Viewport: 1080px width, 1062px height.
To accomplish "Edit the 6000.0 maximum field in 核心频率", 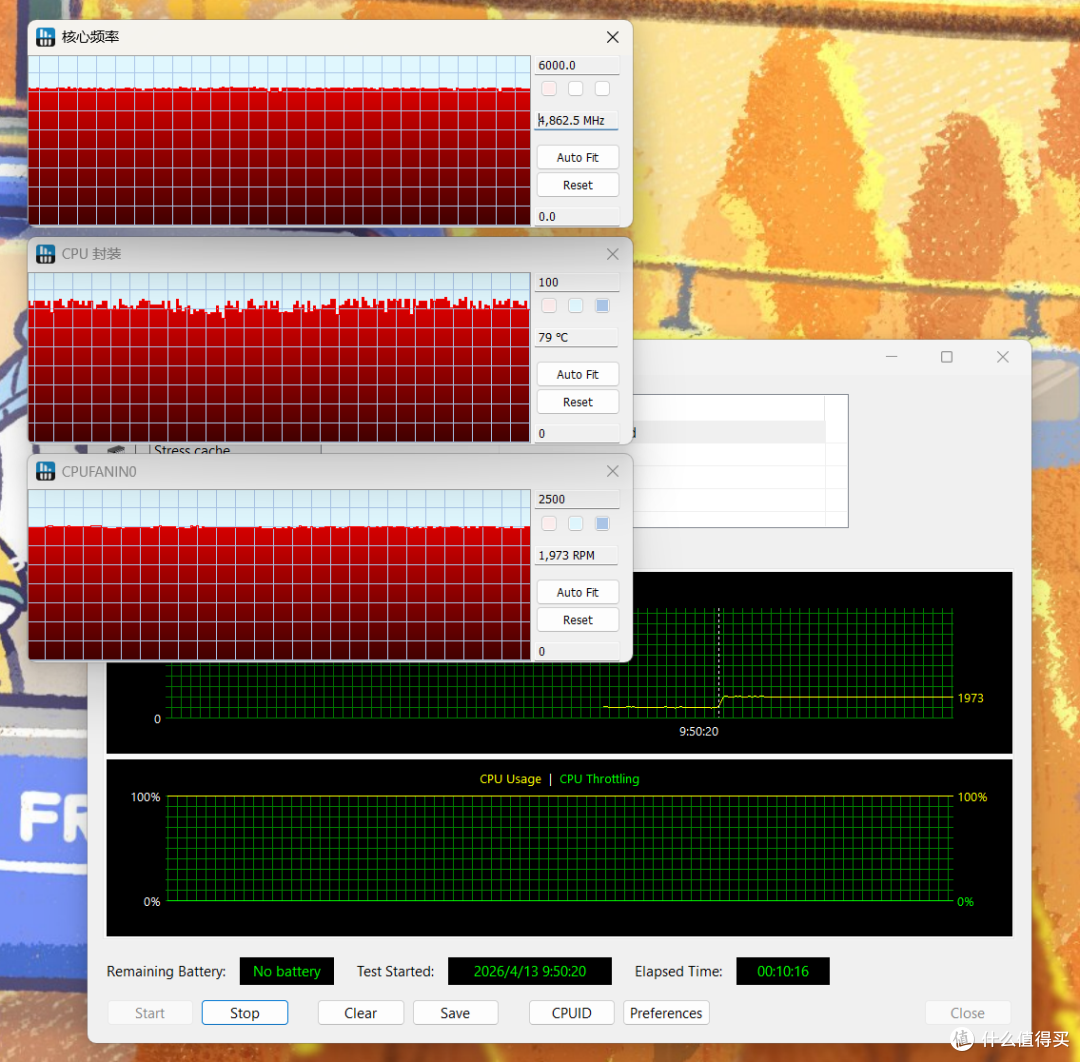I will pos(577,65).
